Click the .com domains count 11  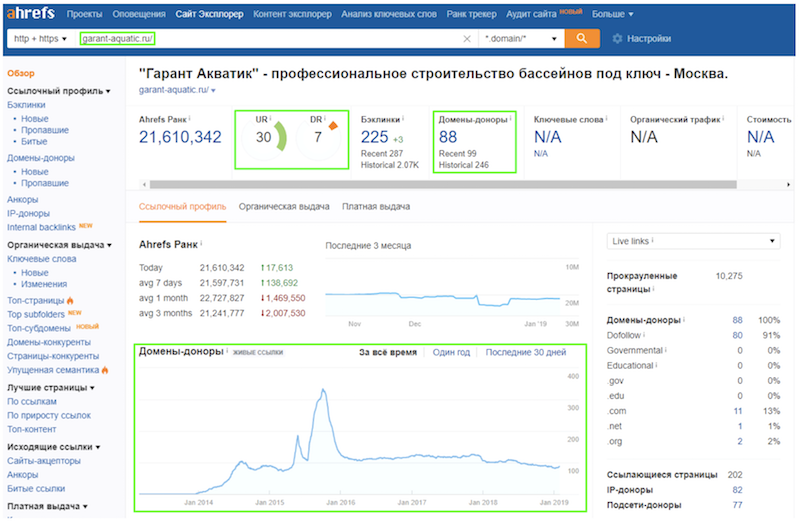pos(738,411)
